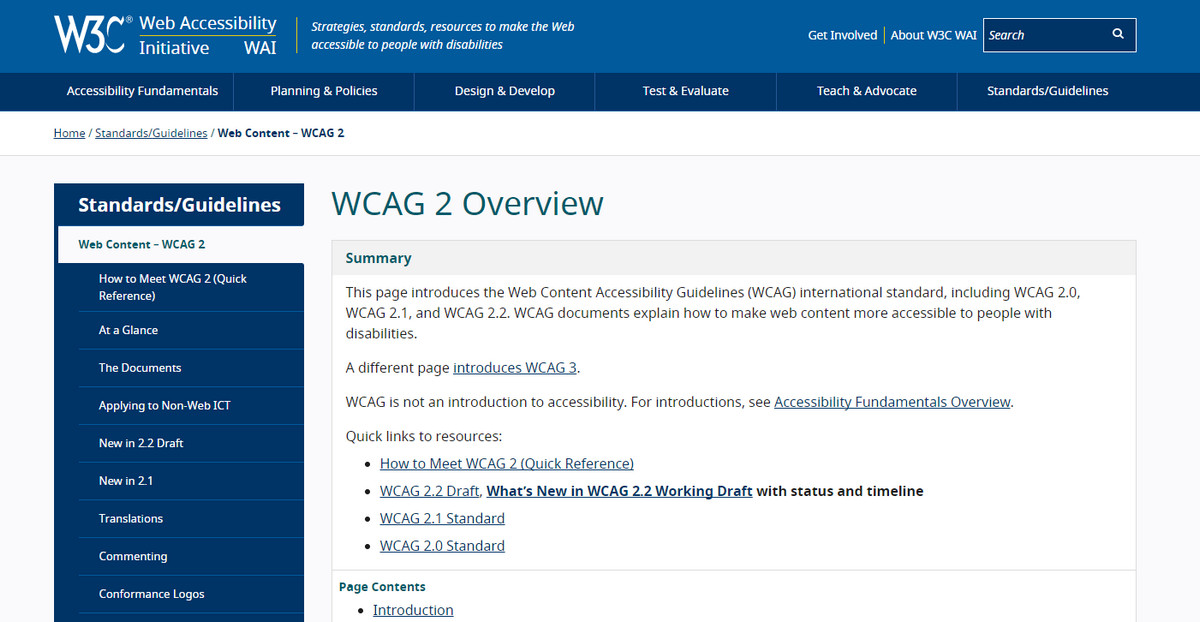Open the Test & Evaluate menu
The image size is (1200, 622).
coord(685,91)
